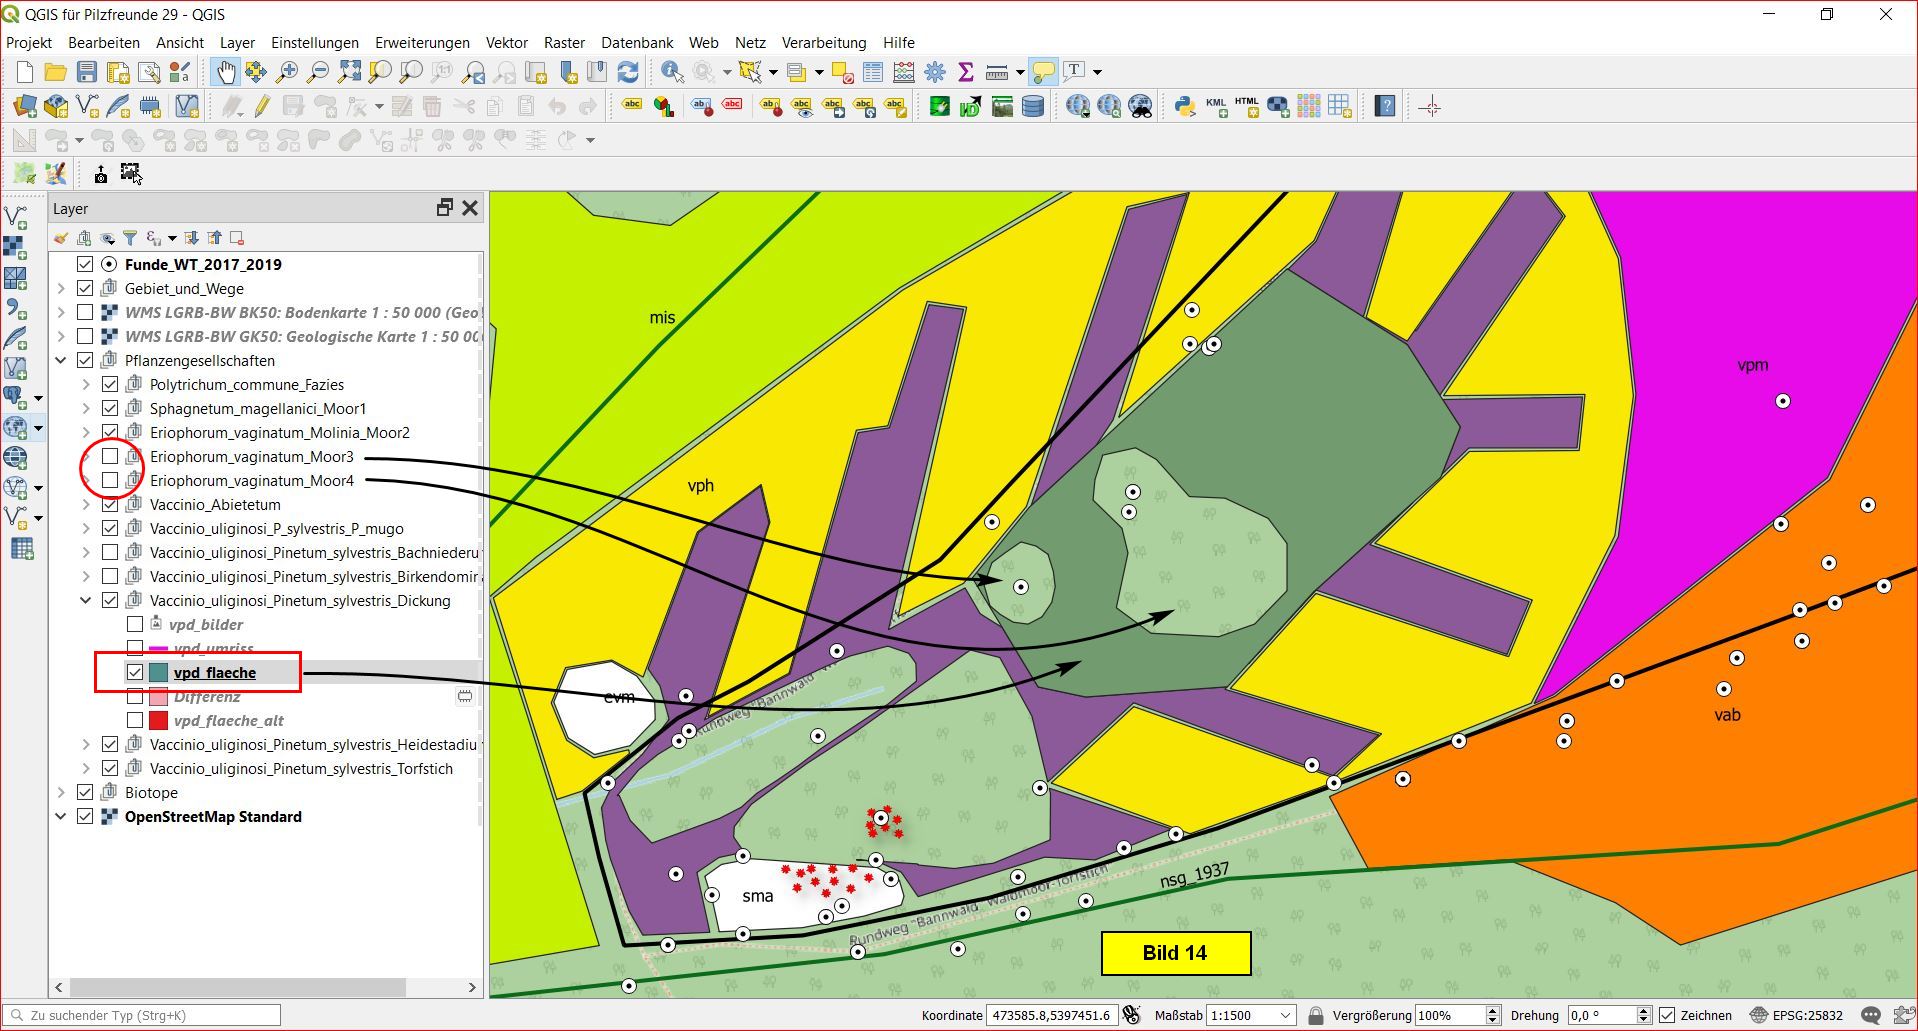Open the Maßstab scale dropdown
This screenshot has width=1918, height=1031.
pyautogui.click(x=1285, y=1015)
